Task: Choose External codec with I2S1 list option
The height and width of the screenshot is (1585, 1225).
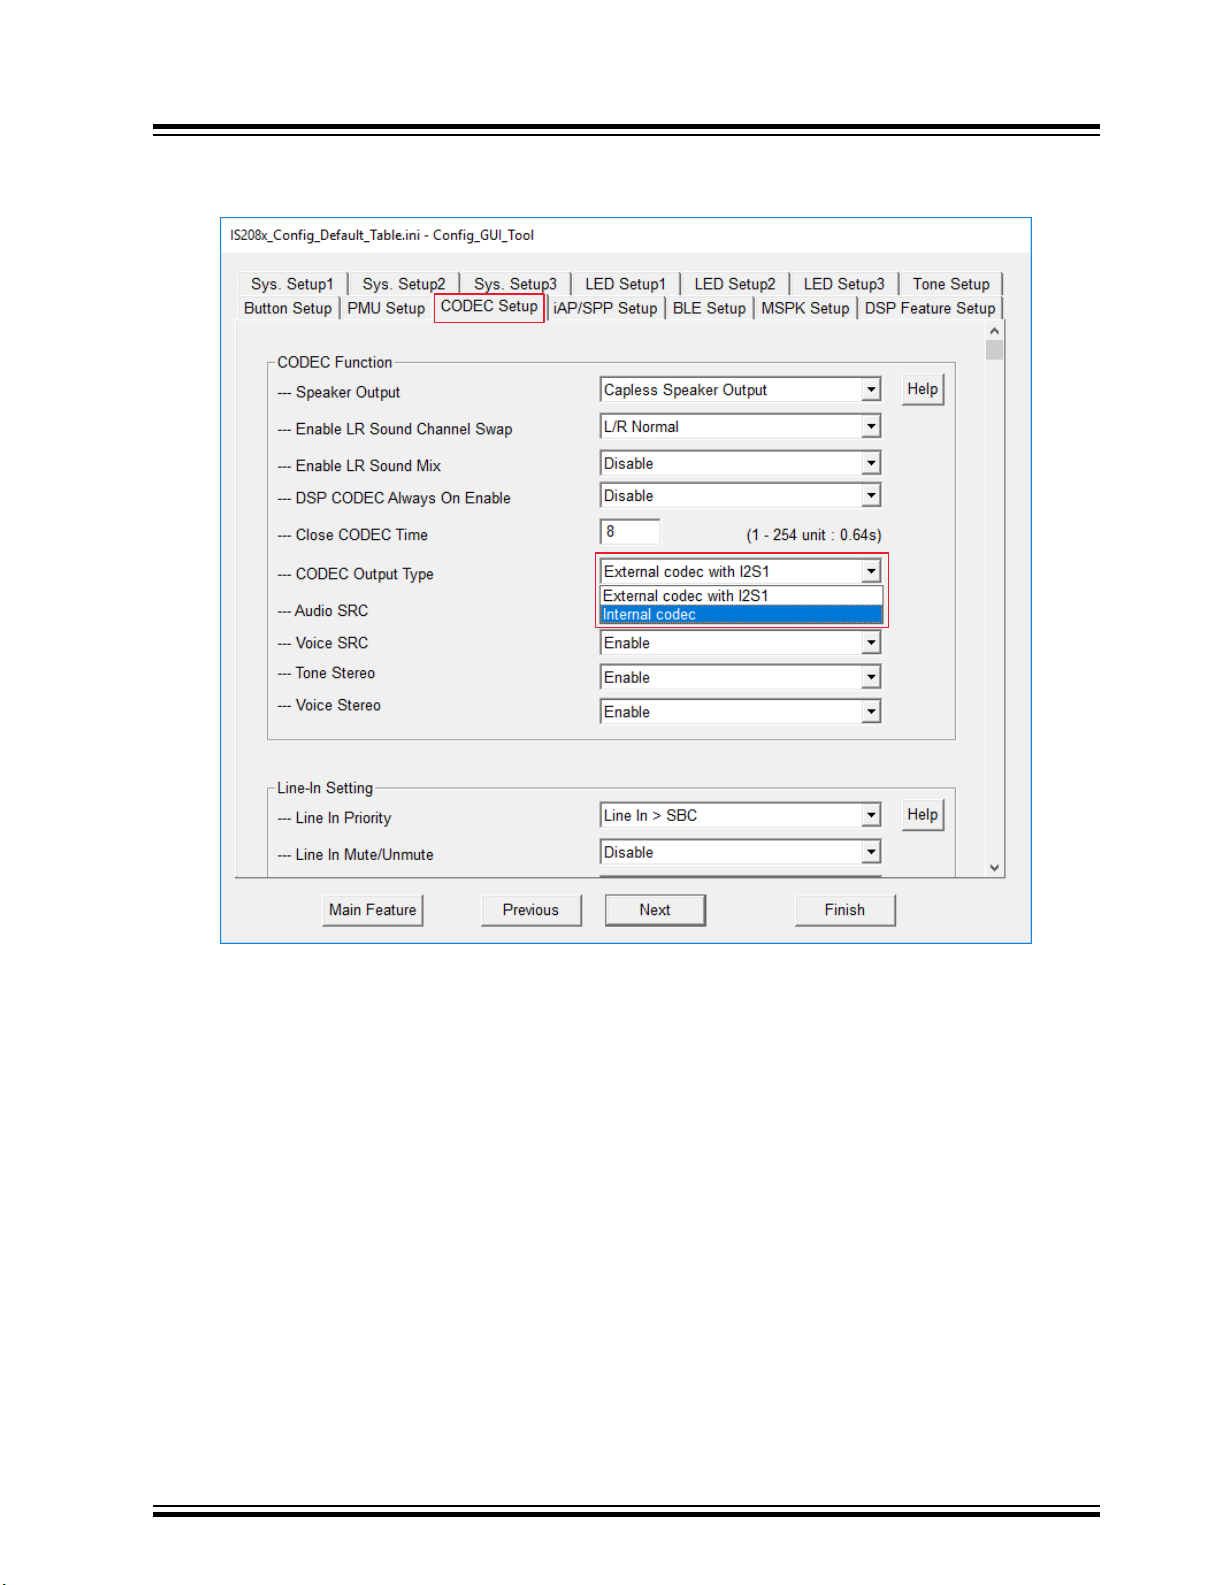Action: click(741, 596)
